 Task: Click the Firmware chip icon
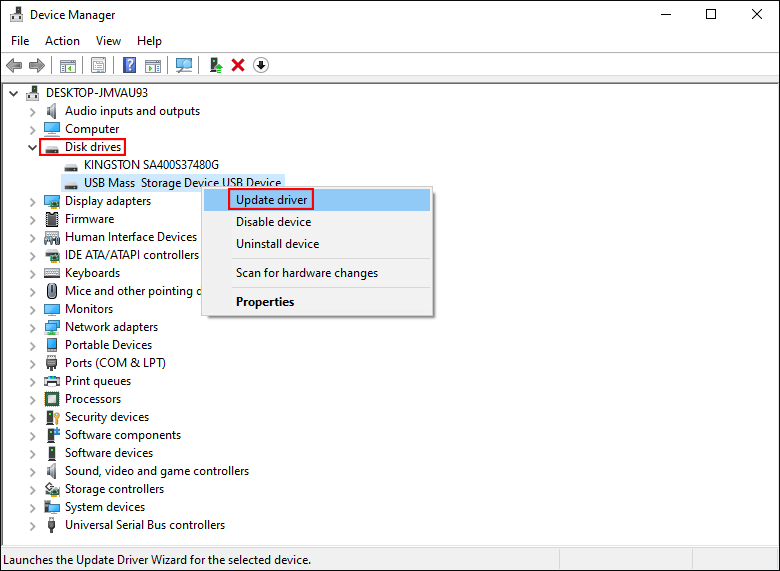tap(52, 219)
